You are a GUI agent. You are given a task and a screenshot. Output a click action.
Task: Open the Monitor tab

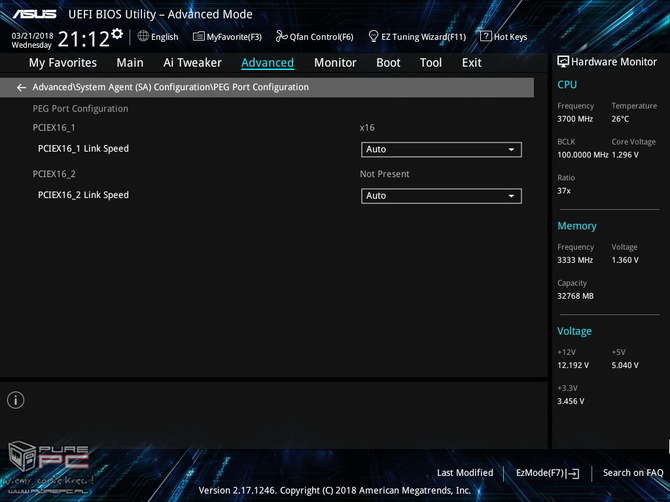(x=335, y=63)
